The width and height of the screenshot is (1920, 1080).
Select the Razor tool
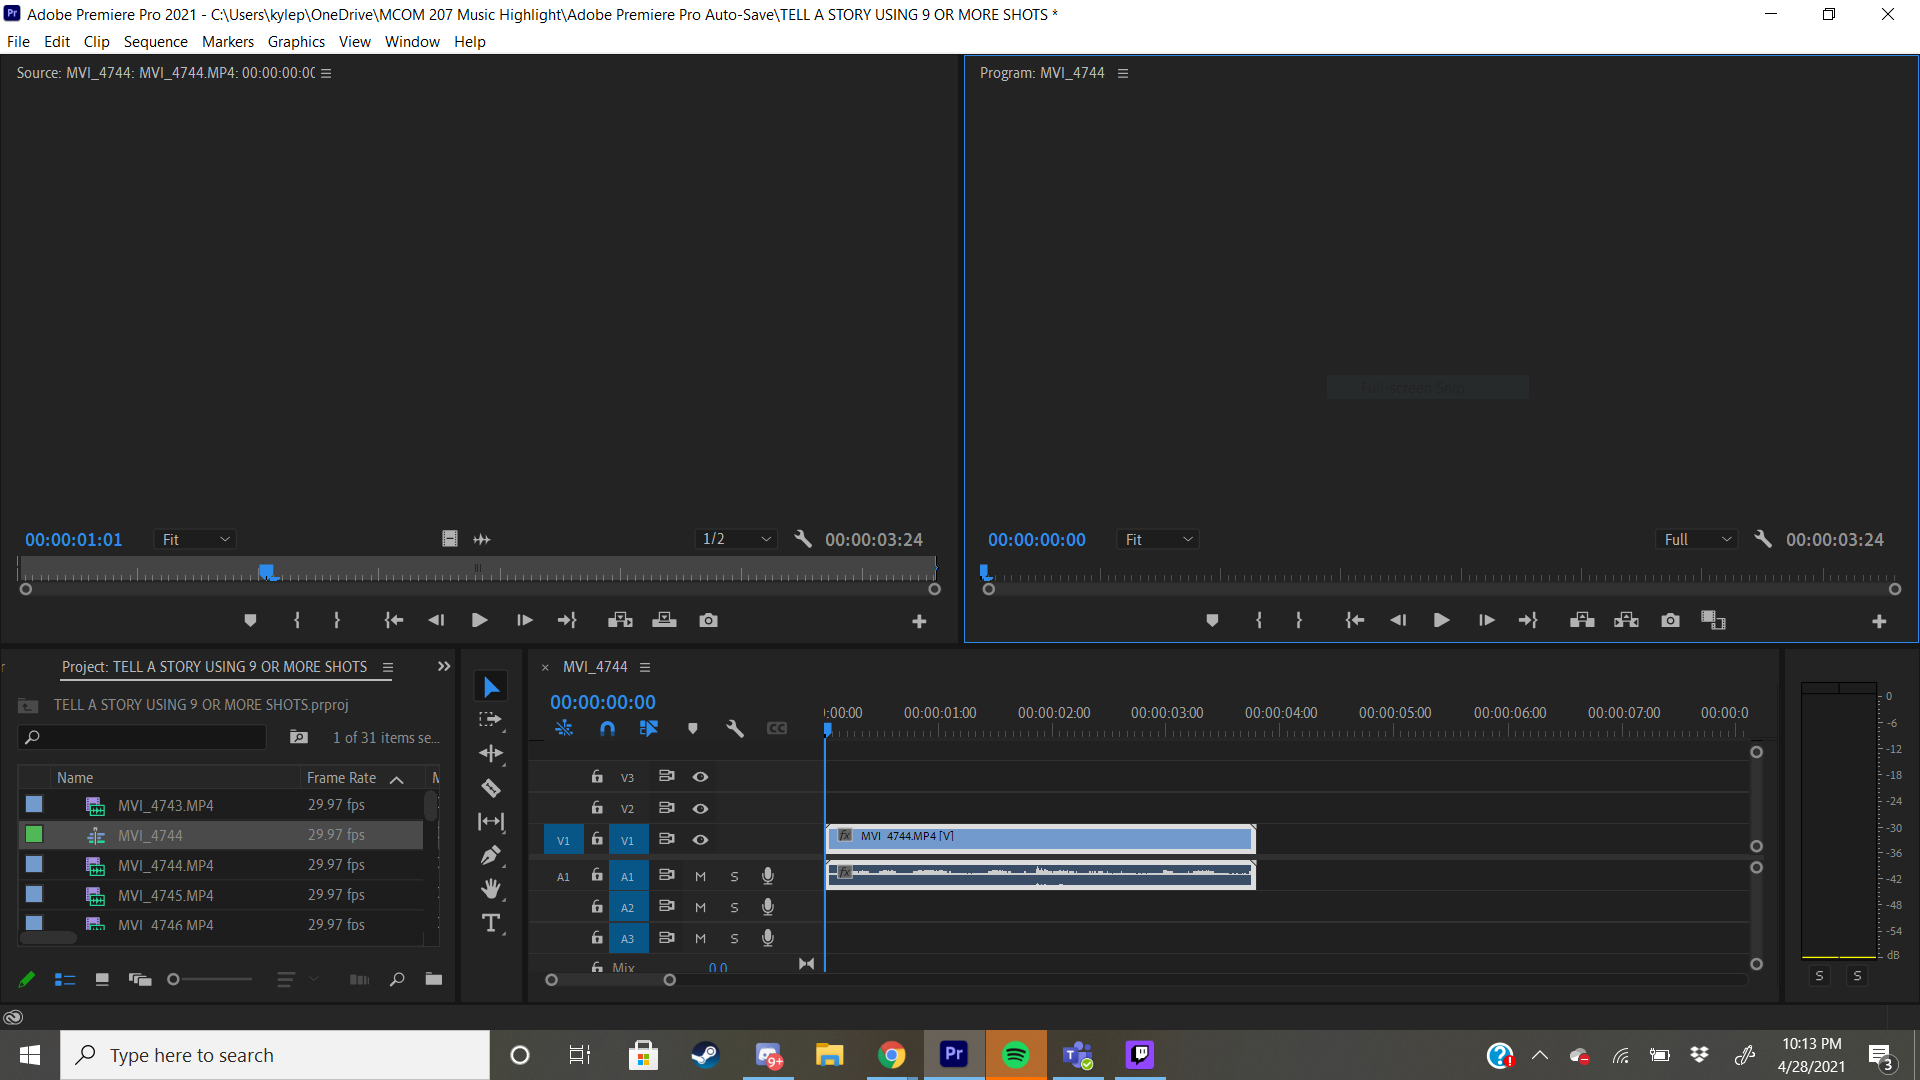pyautogui.click(x=490, y=788)
